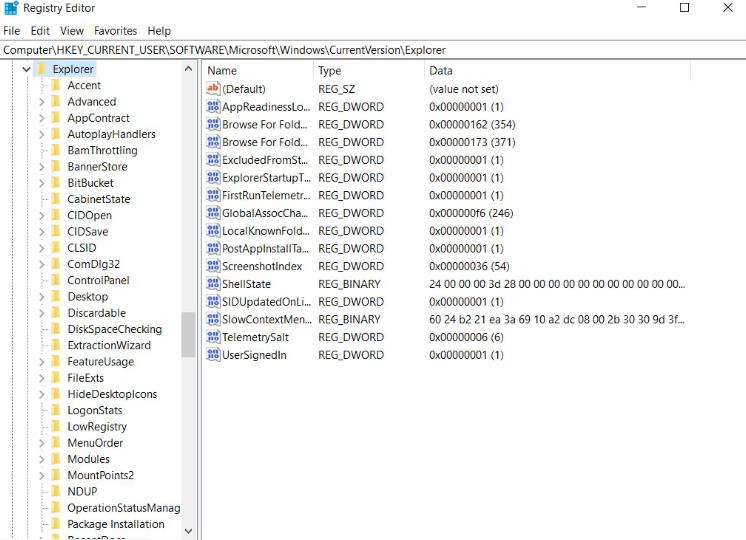
Task: Click the DiskSpaceChecking key folder icon
Action: point(56,329)
